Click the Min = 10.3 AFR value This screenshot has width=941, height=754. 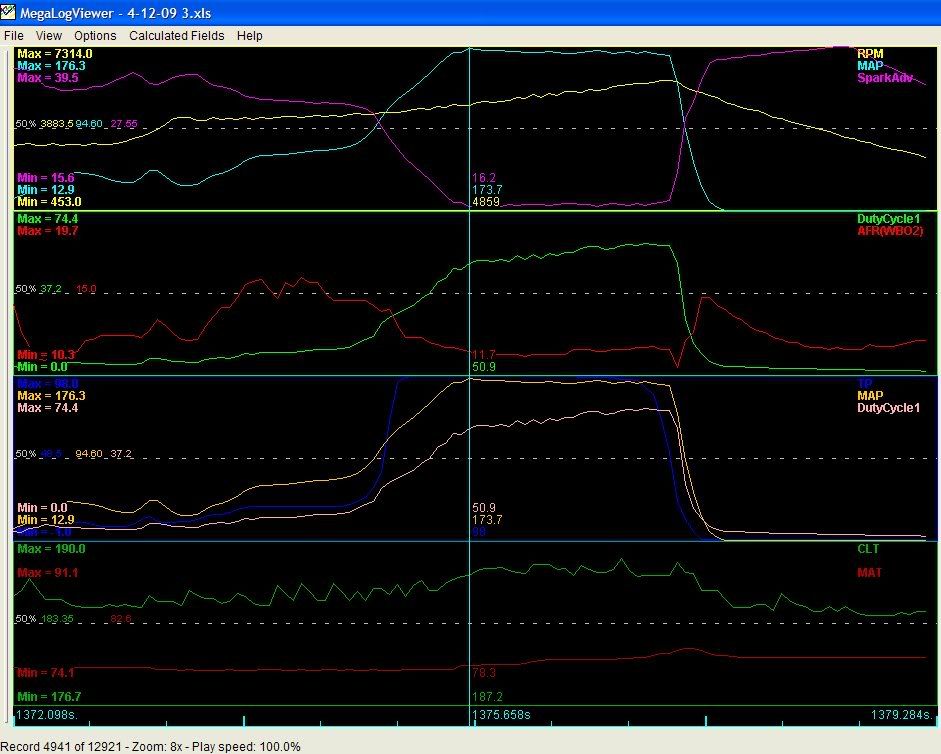pyautogui.click(x=46, y=355)
